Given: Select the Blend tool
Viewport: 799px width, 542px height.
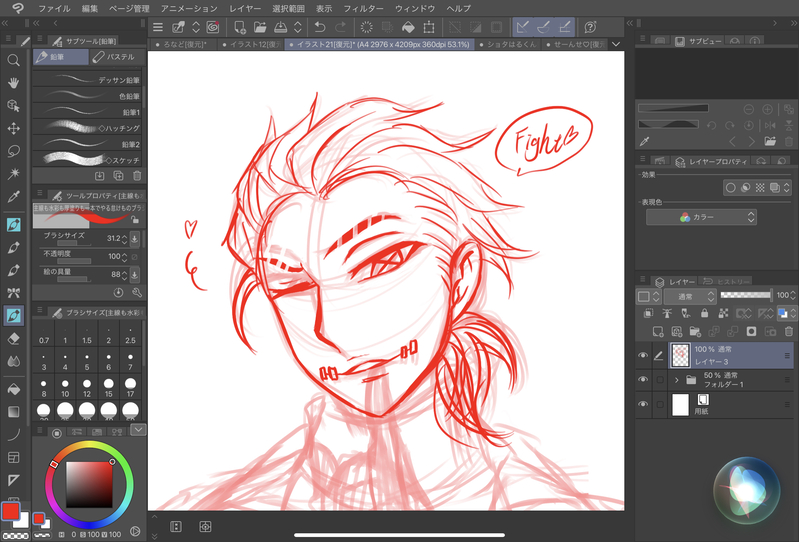Looking at the screenshot, I should click(14, 361).
